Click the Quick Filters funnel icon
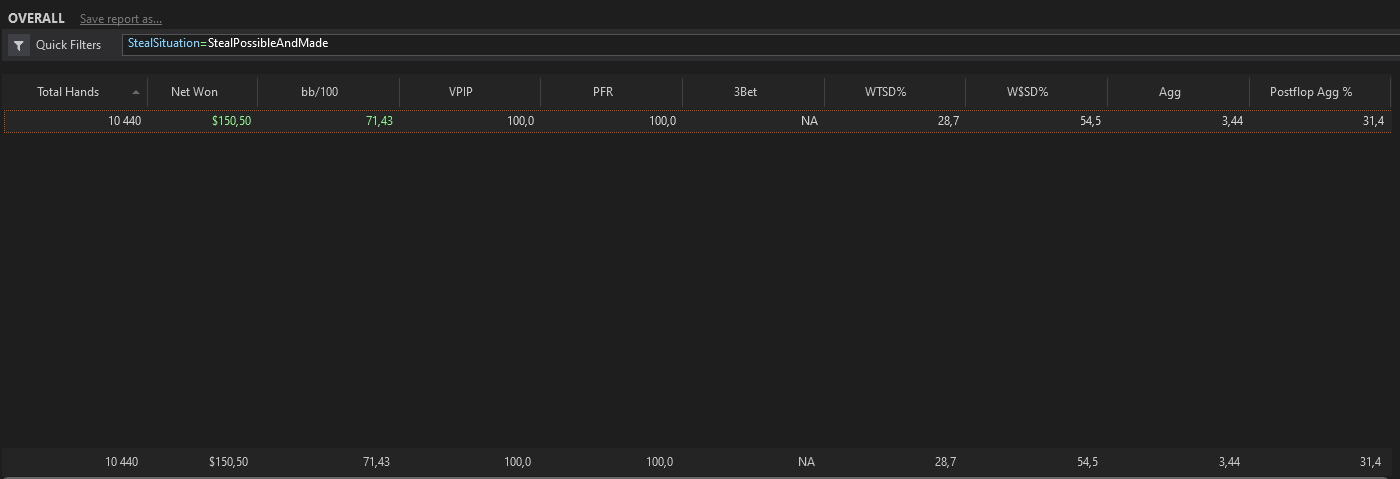Screen dimensions: 1400x479 tap(19, 45)
